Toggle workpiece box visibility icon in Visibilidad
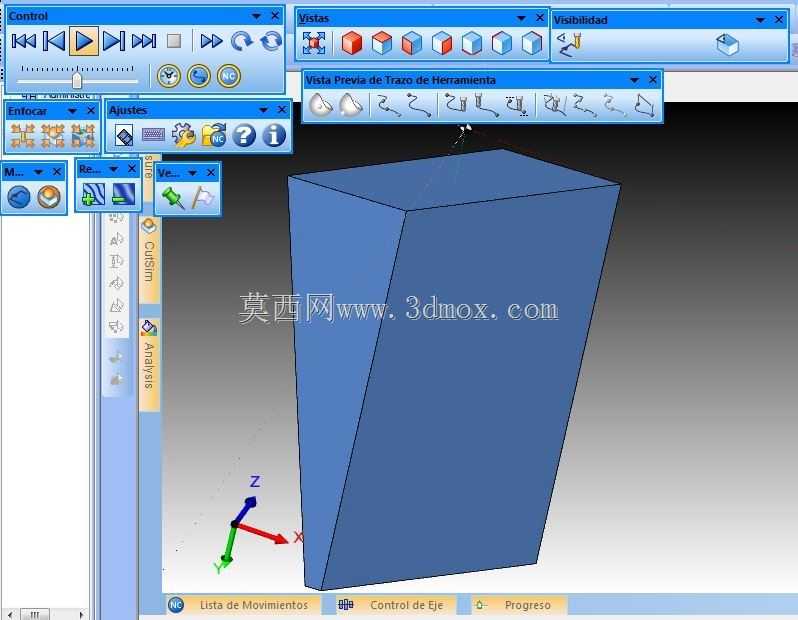This screenshot has height=620, width=798. (x=727, y=45)
